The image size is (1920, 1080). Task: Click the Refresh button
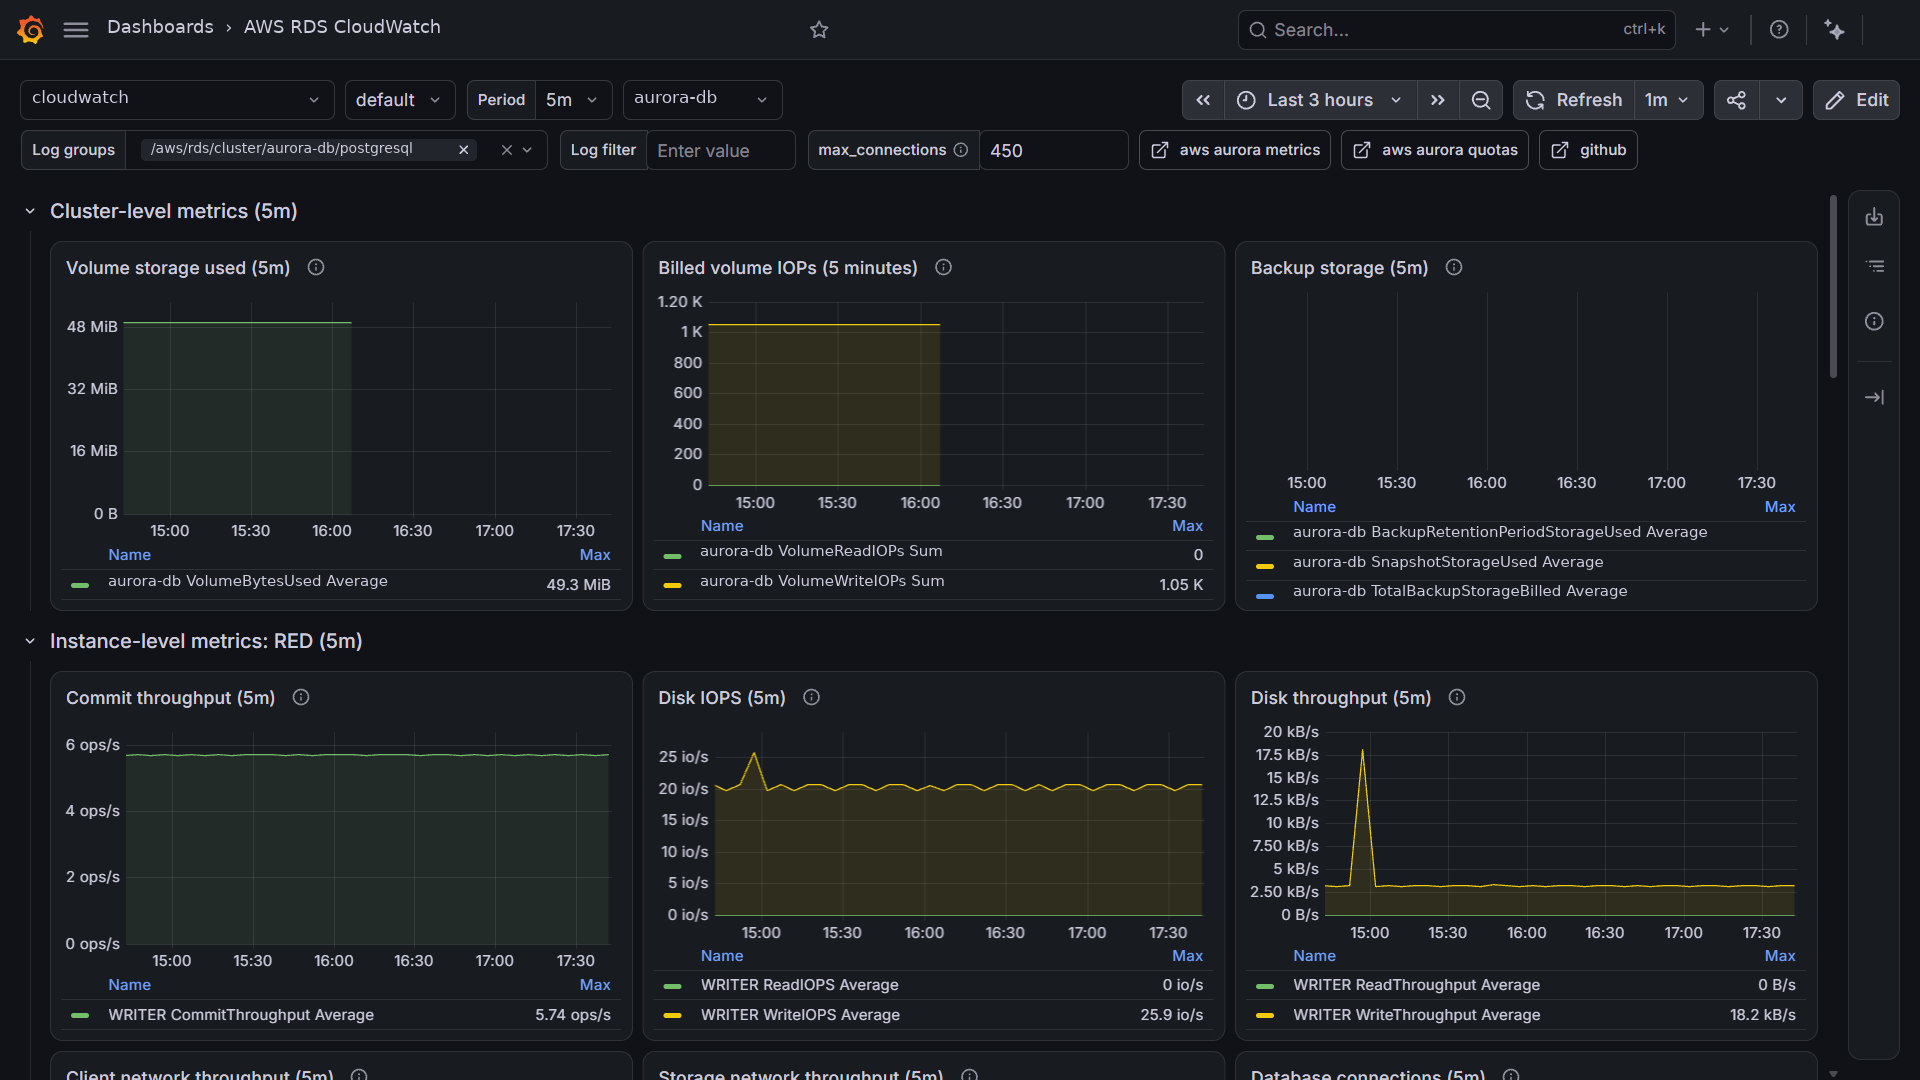(1574, 100)
